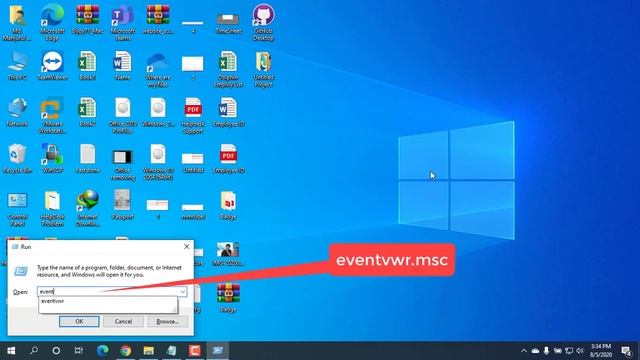Expand the Open combo box dropdown arrow
640x360 pixels.
(183, 291)
